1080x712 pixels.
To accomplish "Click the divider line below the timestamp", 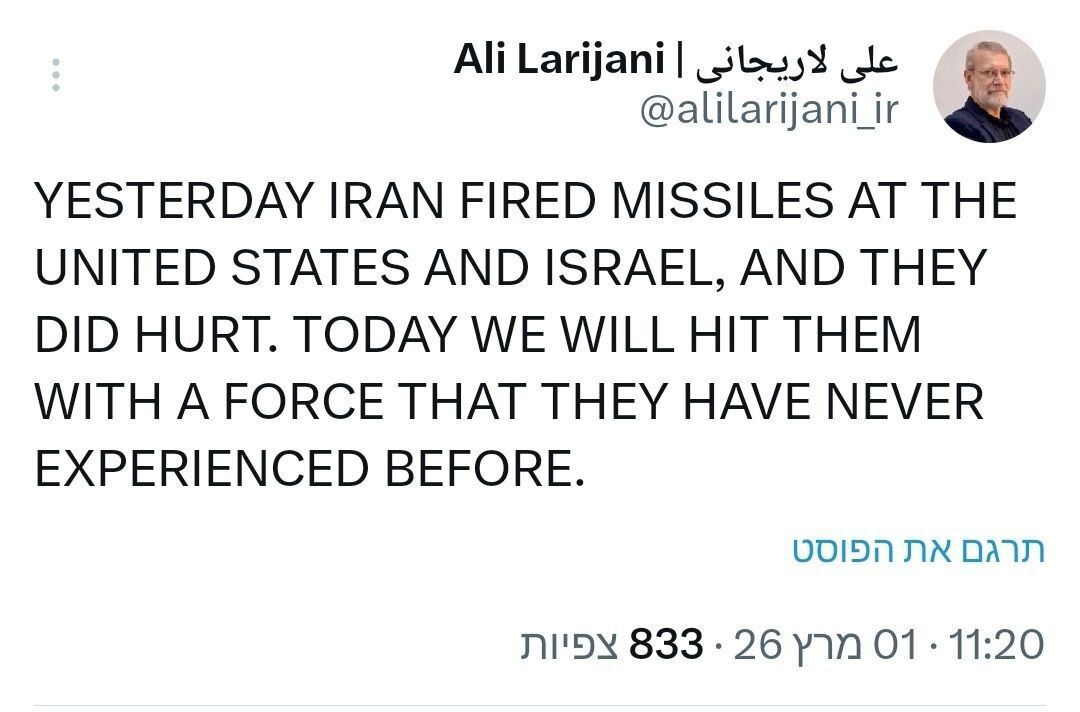I will click(540, 706).
